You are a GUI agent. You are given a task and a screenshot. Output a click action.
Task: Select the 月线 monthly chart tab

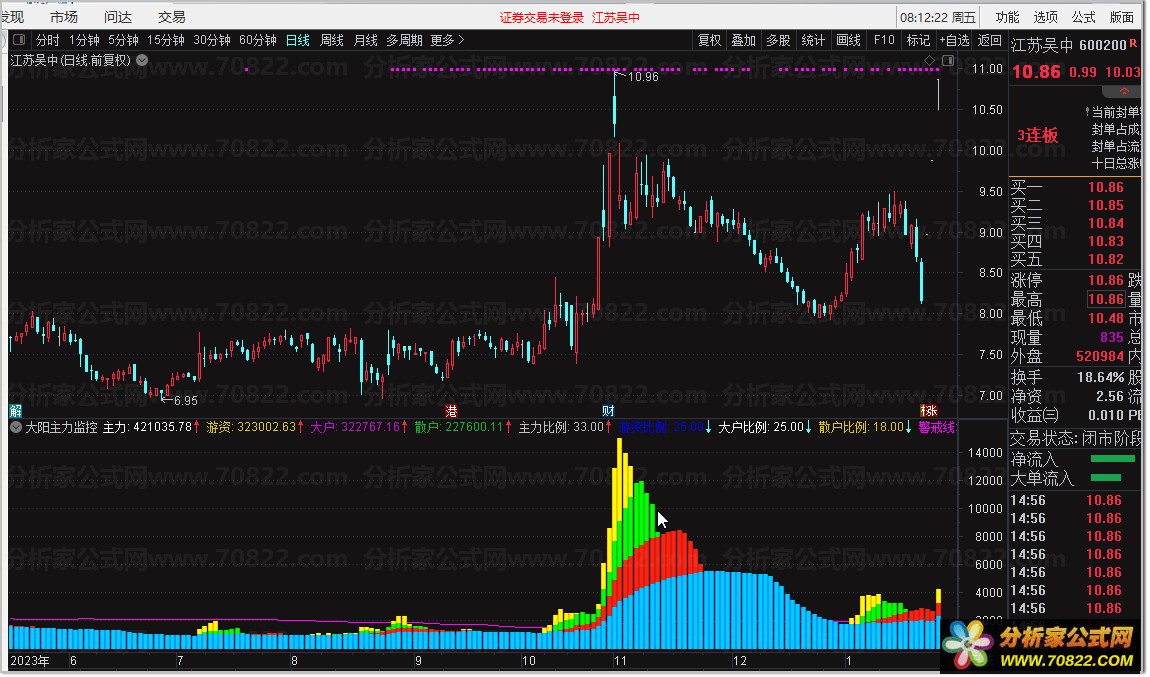tap(365, 40)
